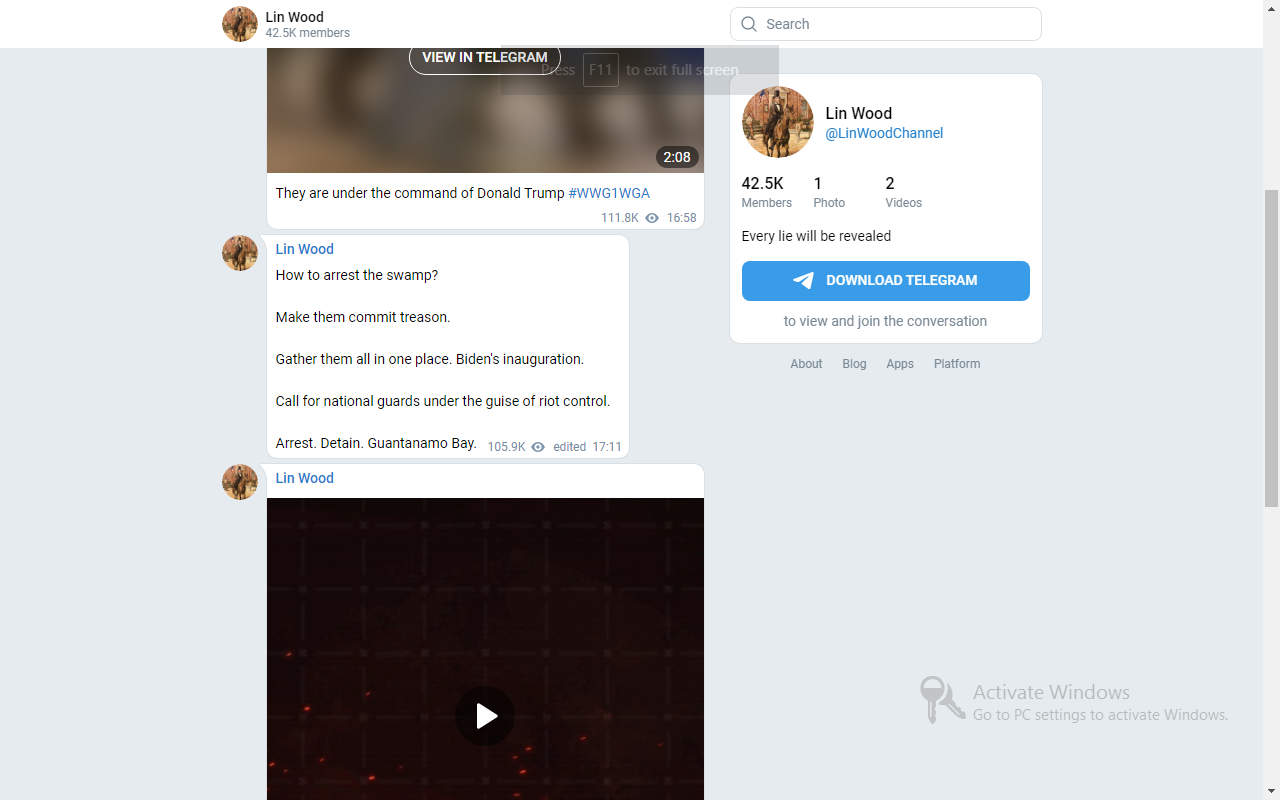Open the Platform footer link

click(957, 364)
